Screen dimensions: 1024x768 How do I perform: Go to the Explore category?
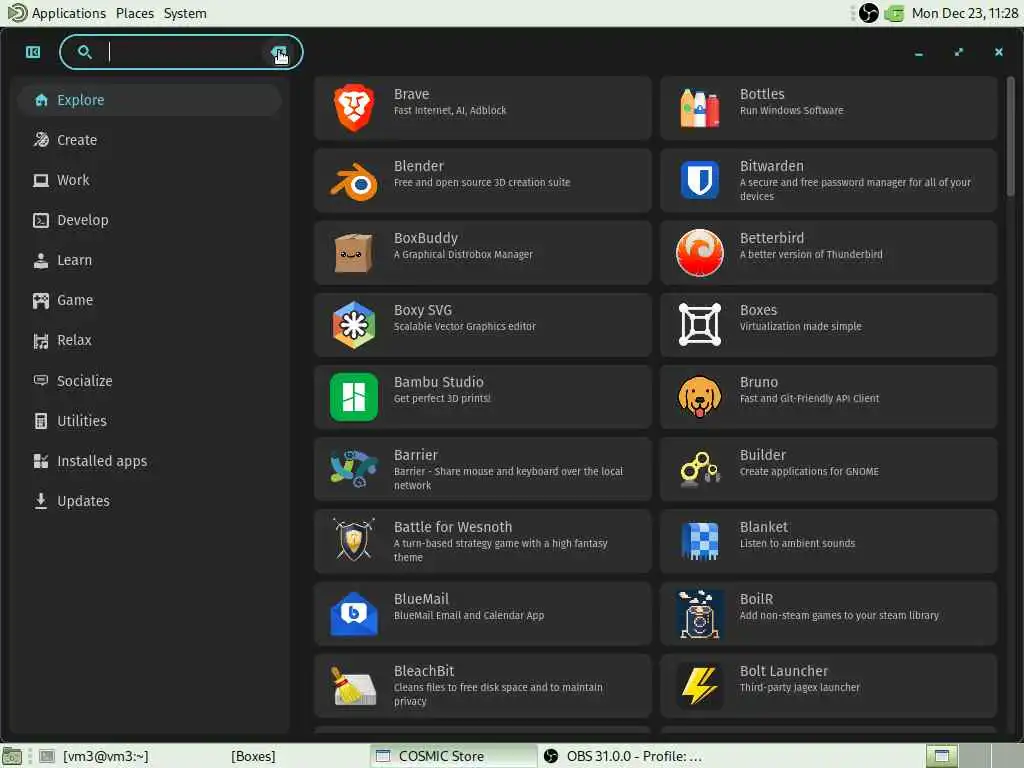[x=150, y=100]
